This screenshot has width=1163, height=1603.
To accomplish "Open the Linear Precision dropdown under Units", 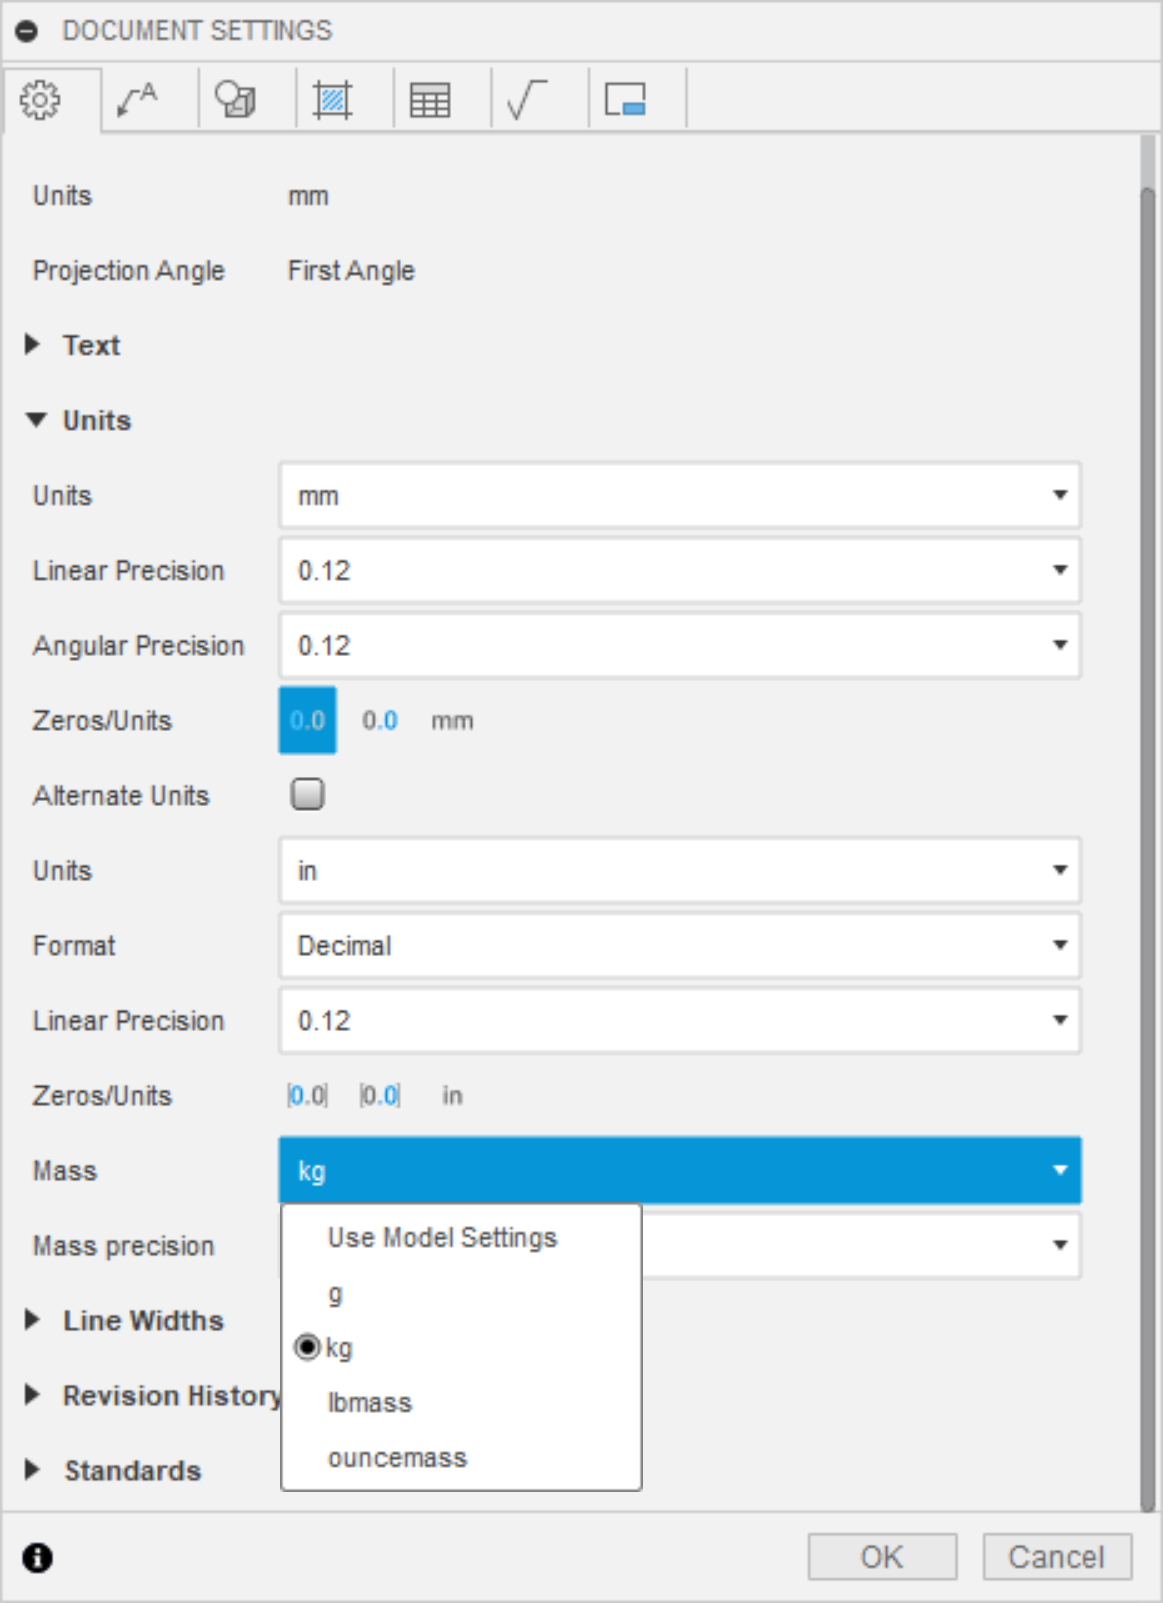I will 679,570.
